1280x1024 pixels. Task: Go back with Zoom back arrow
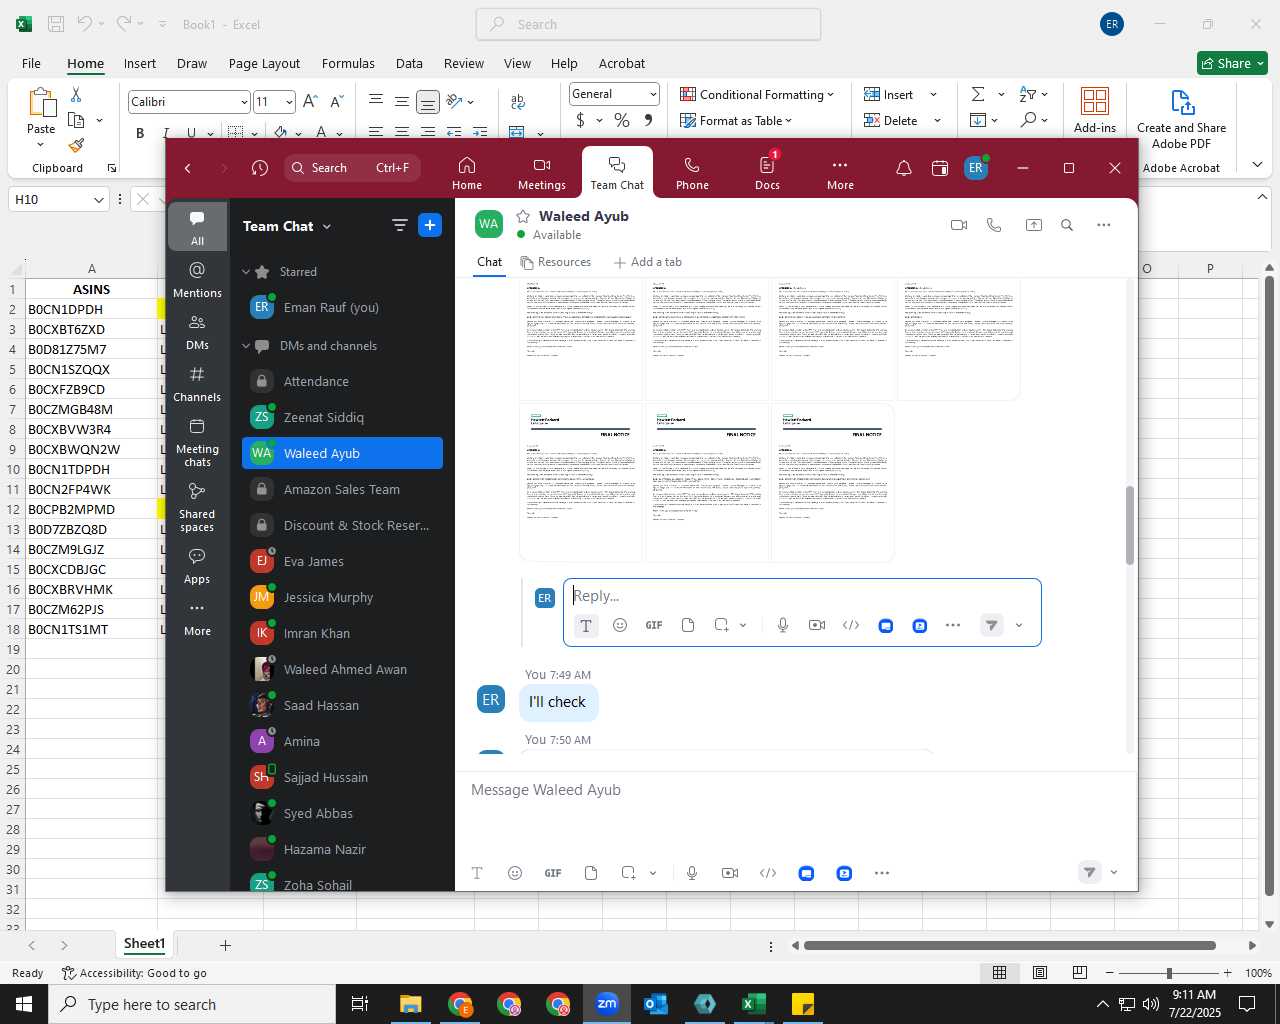pyautogui.click(x=188, y=168)
